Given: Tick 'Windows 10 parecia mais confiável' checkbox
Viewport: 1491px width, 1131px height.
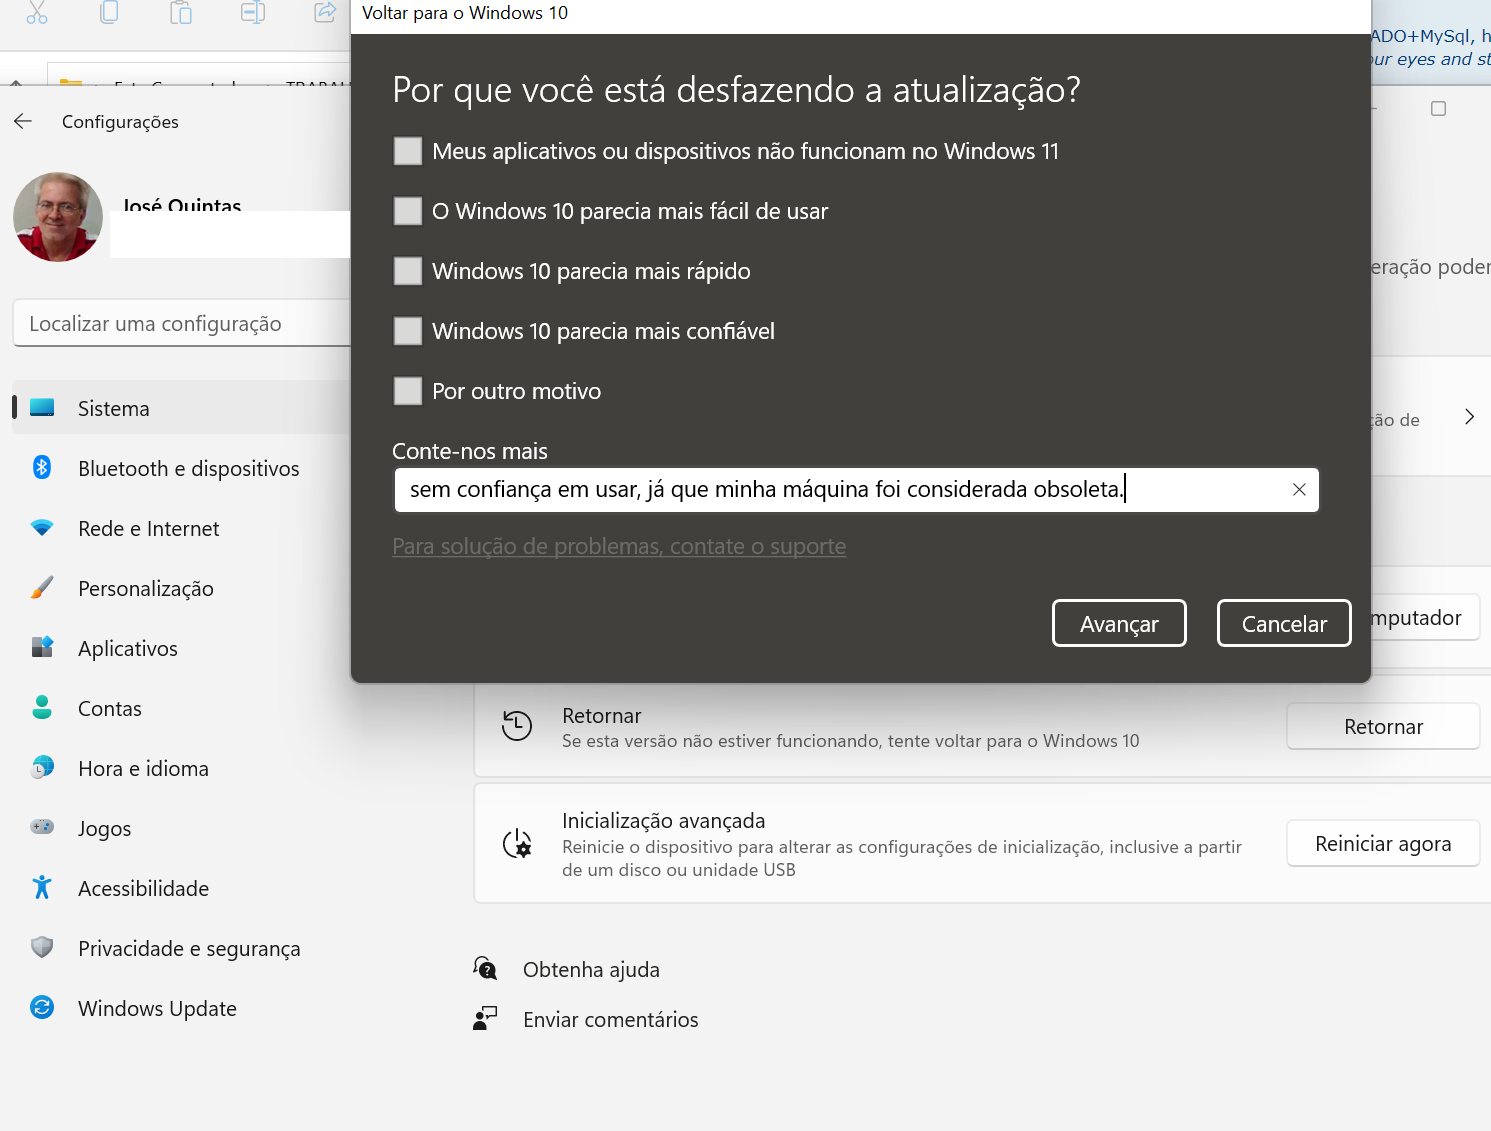Looking at the screenshot, I should click(x=408, y=331).
